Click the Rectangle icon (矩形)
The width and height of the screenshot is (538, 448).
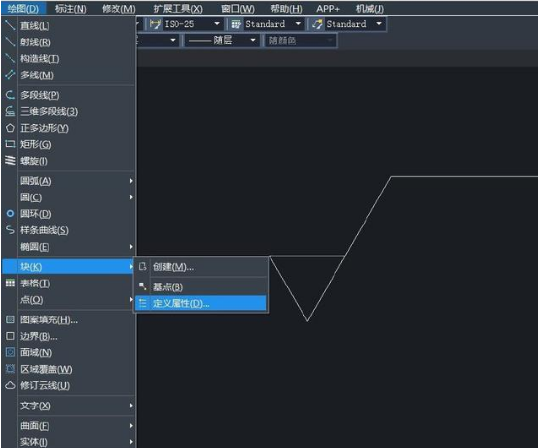point(10,144)
